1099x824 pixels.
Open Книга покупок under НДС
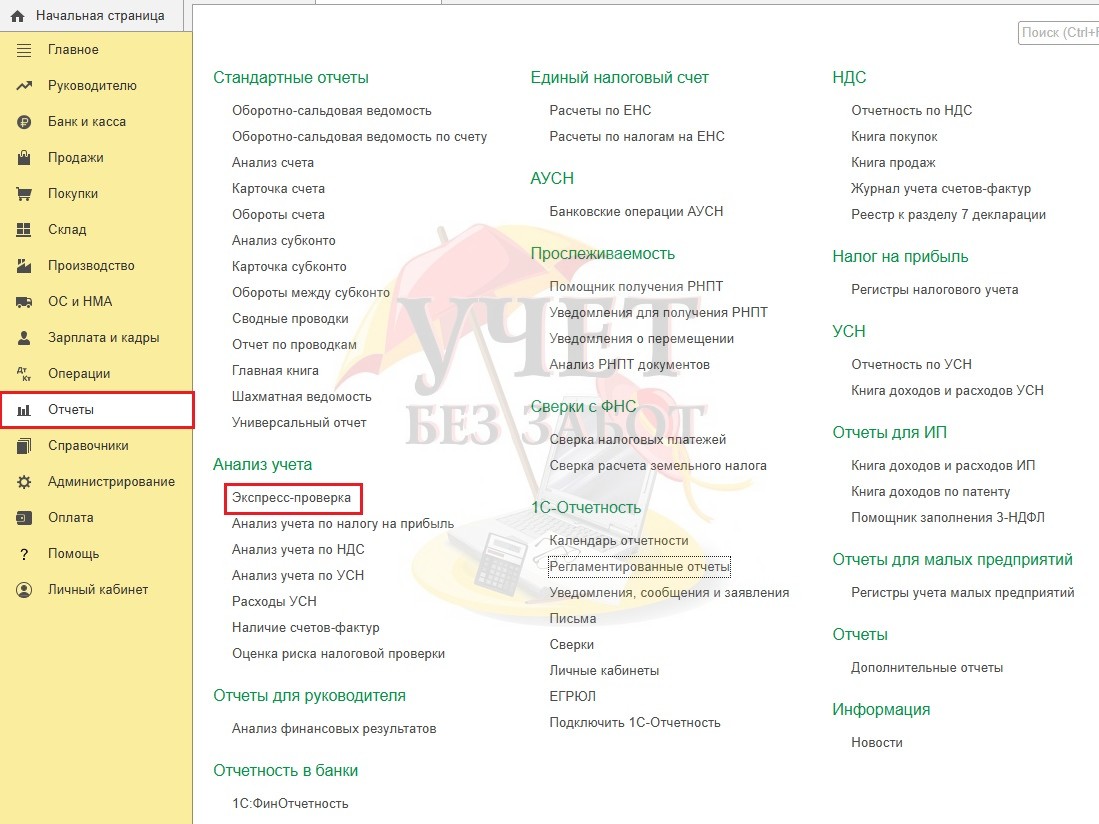[894, 137]
